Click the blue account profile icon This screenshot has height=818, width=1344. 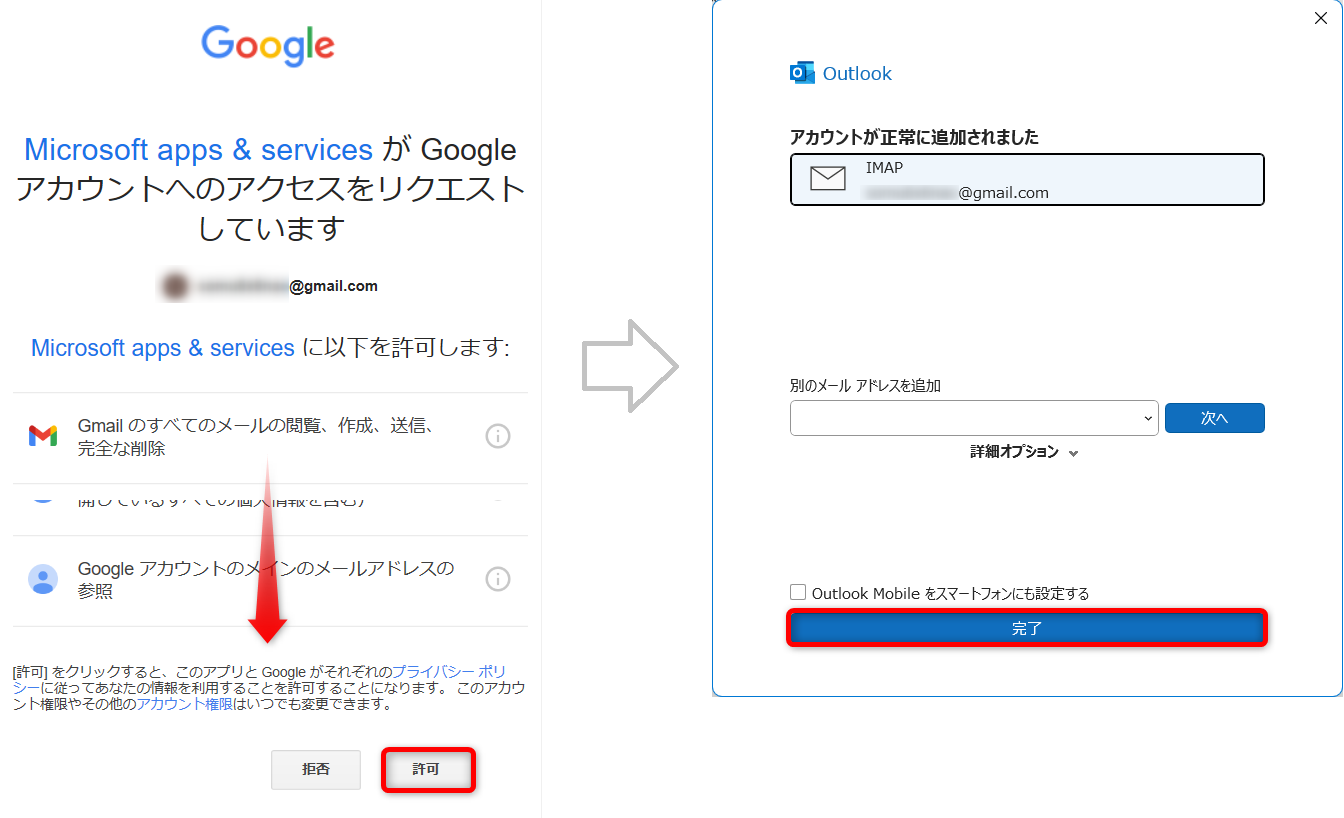43,579
